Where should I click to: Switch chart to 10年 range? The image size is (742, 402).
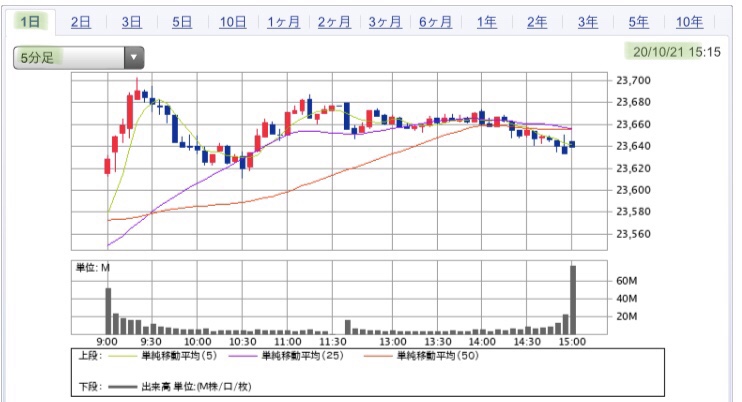(689, 22)
